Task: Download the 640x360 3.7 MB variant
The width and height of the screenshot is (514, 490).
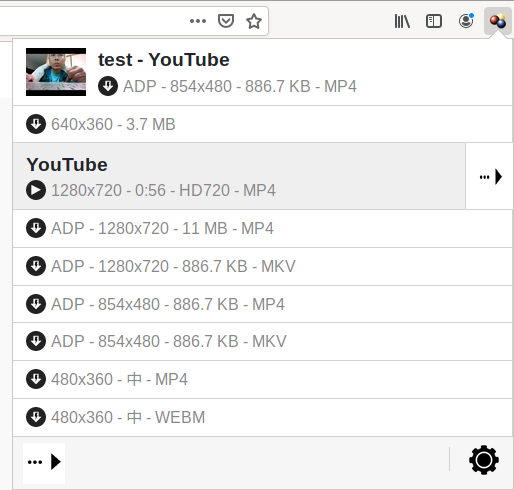Action: coord(262,124)
